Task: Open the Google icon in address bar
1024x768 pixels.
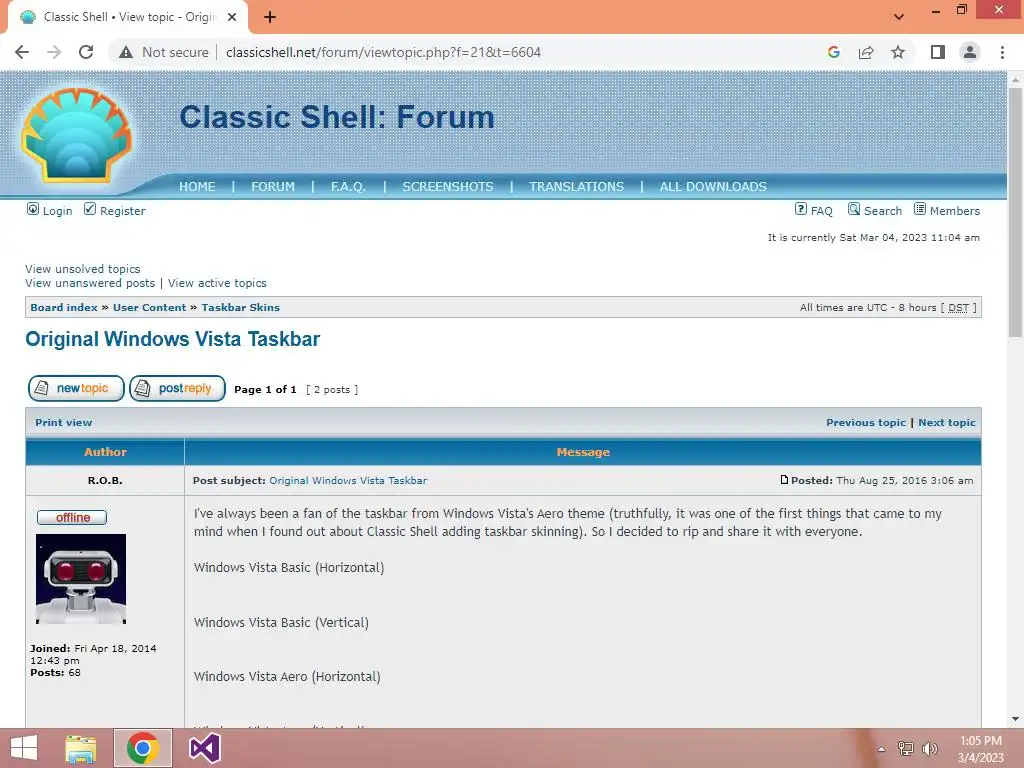Action: (833, 52)
